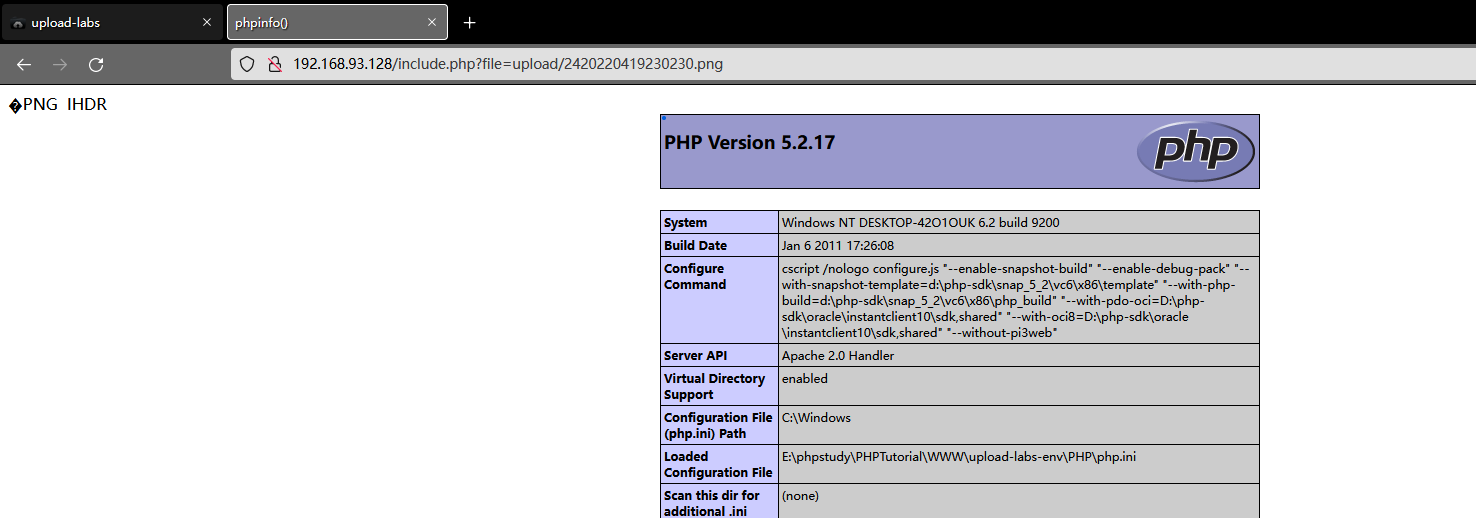The image size is (1476, 518).
Task: Click the C:\Windows value
Action: [817, 417]
